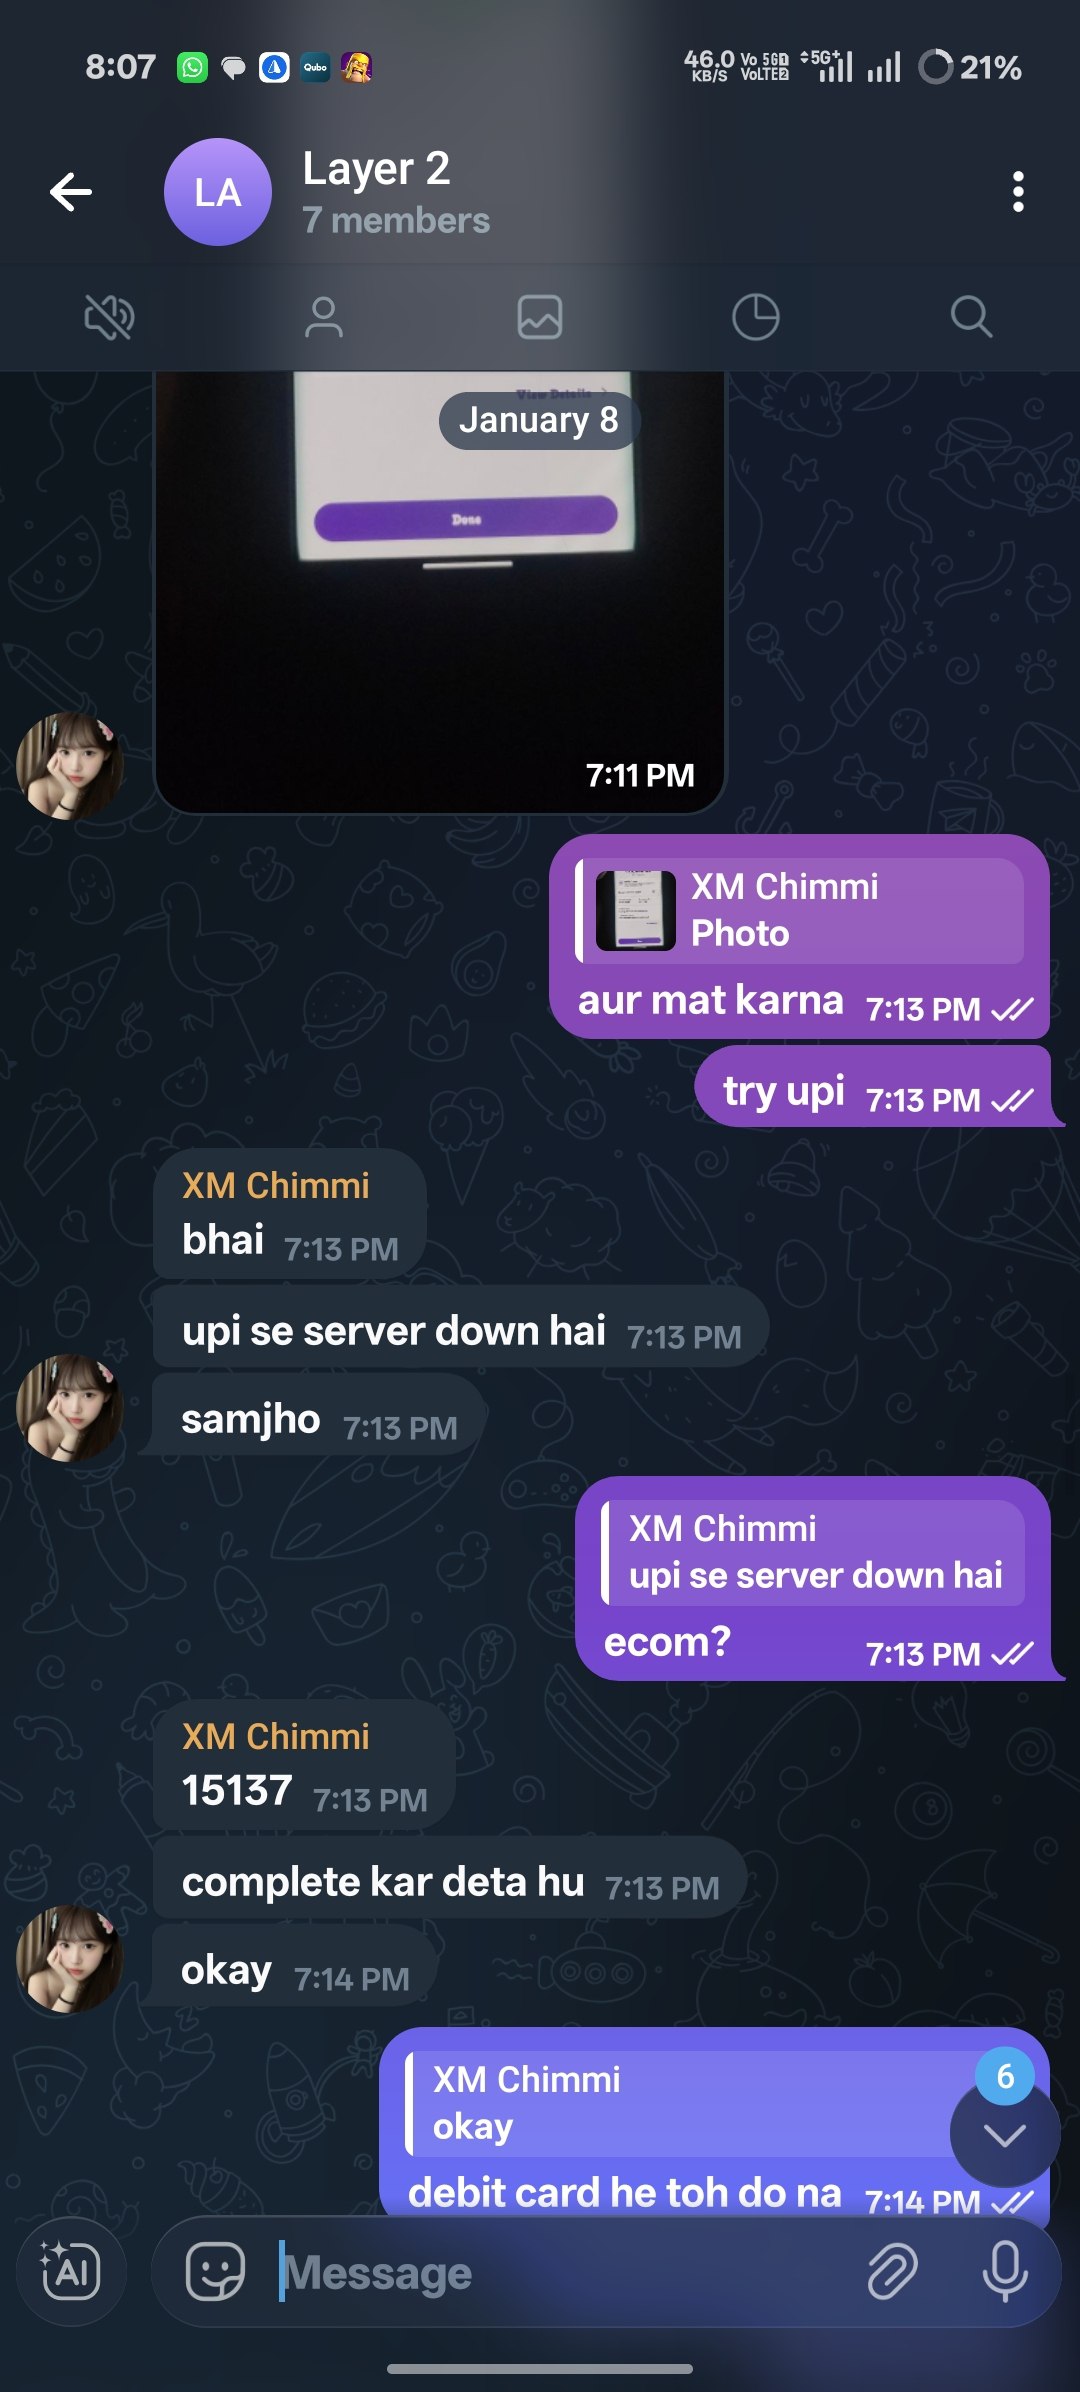The height and width of the screenshot is (2392, 1080).
Task: Toggle the mute notifications bell icon
Action: click(109, 318)
